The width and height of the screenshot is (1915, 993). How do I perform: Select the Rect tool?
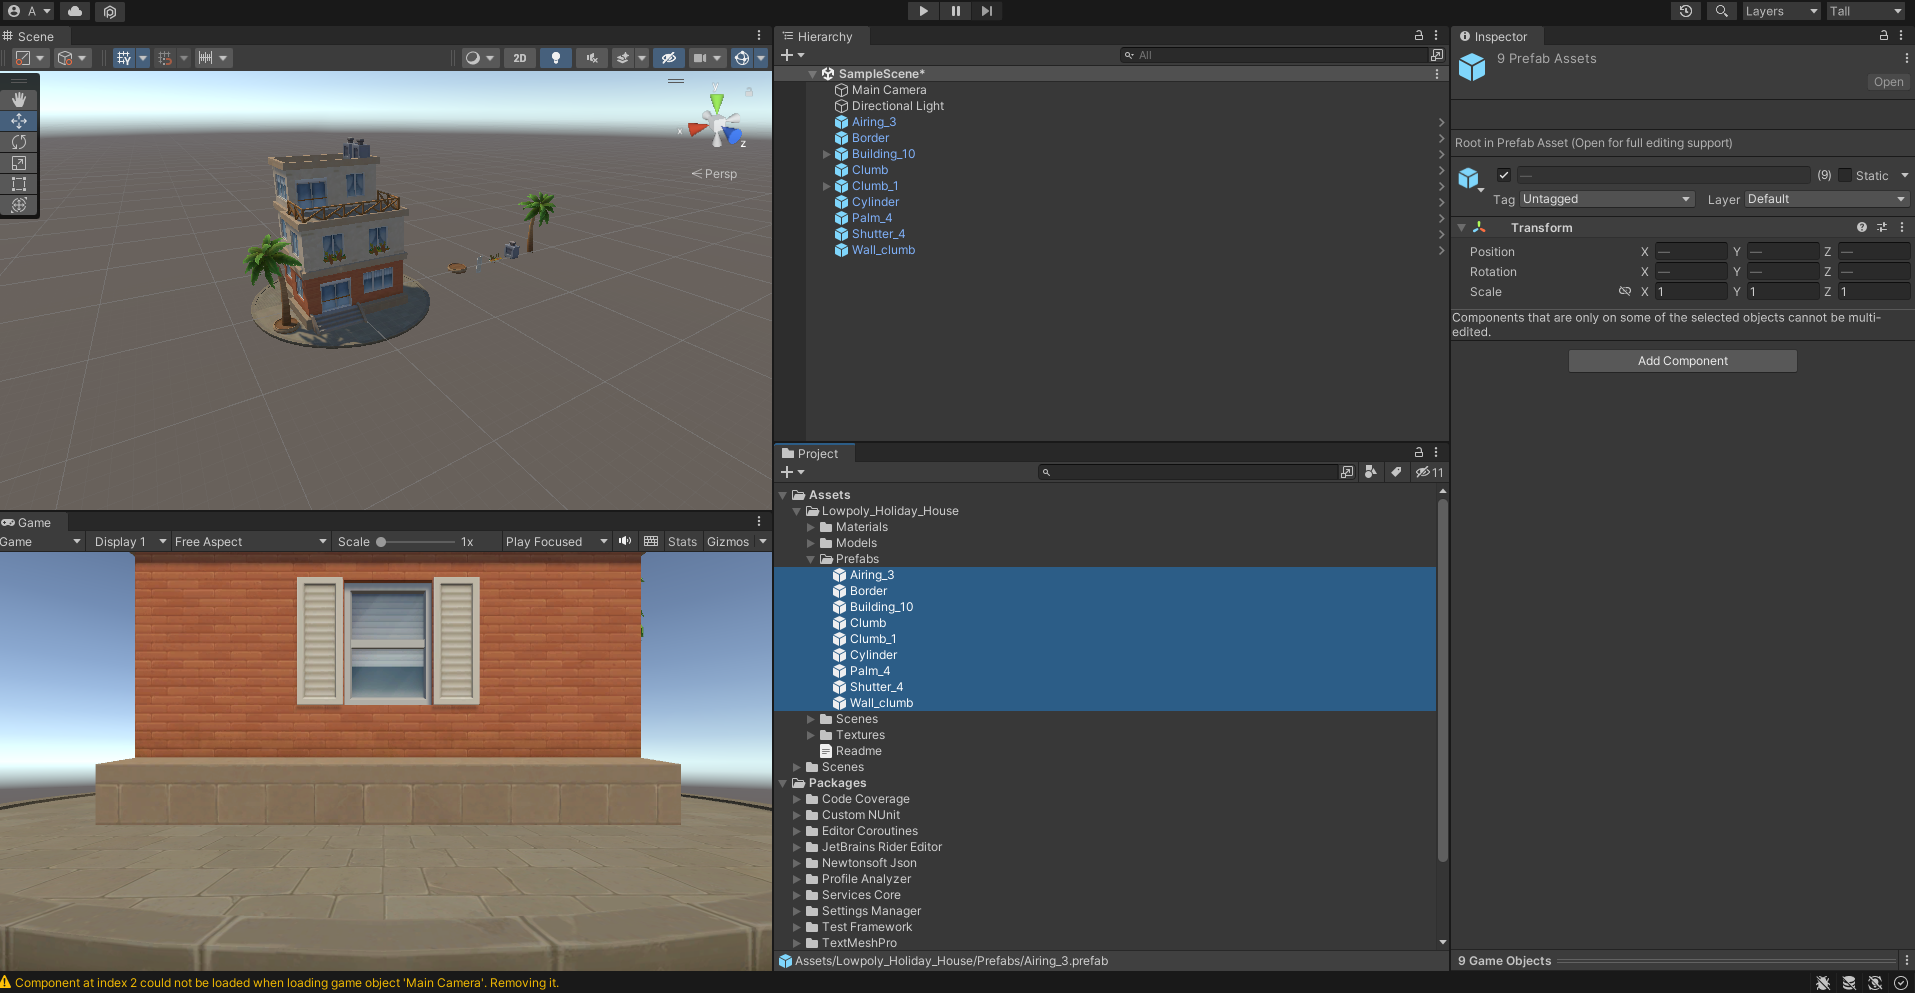(19, 184)
